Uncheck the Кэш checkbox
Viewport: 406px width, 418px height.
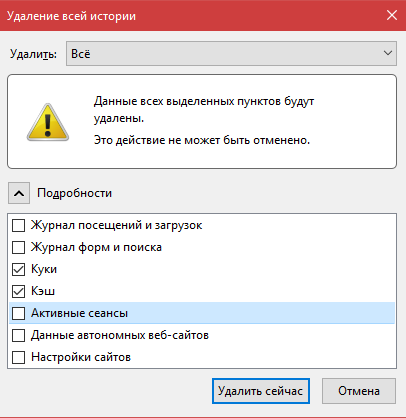(18, 291)
